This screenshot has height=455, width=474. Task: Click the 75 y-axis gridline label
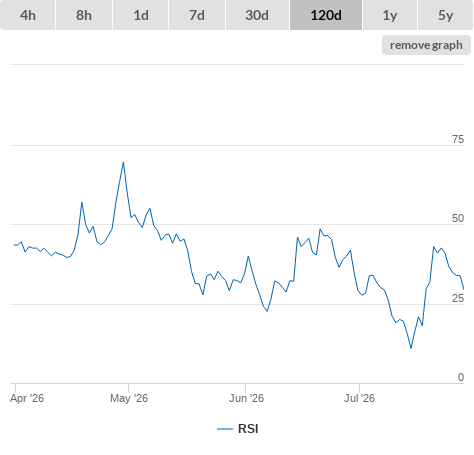tap(458, 139)
